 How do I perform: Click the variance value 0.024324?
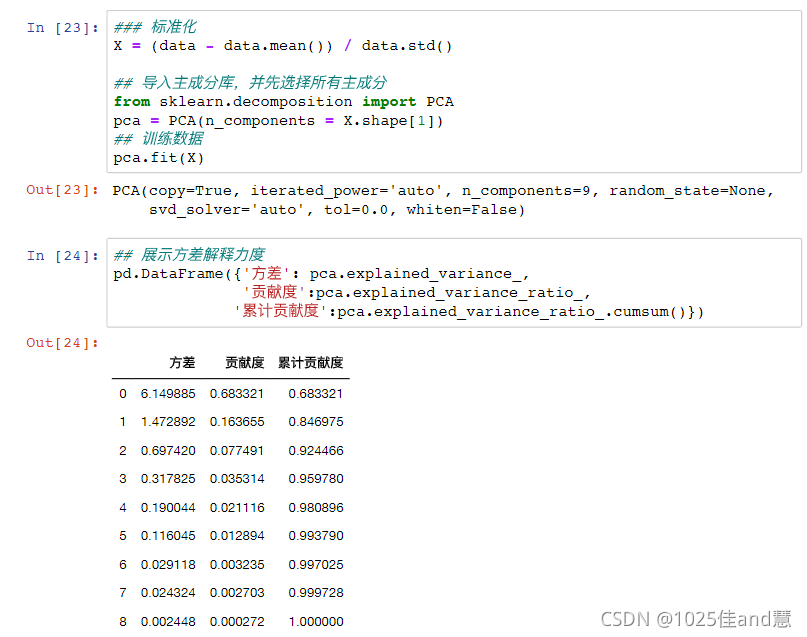(168, 593)
